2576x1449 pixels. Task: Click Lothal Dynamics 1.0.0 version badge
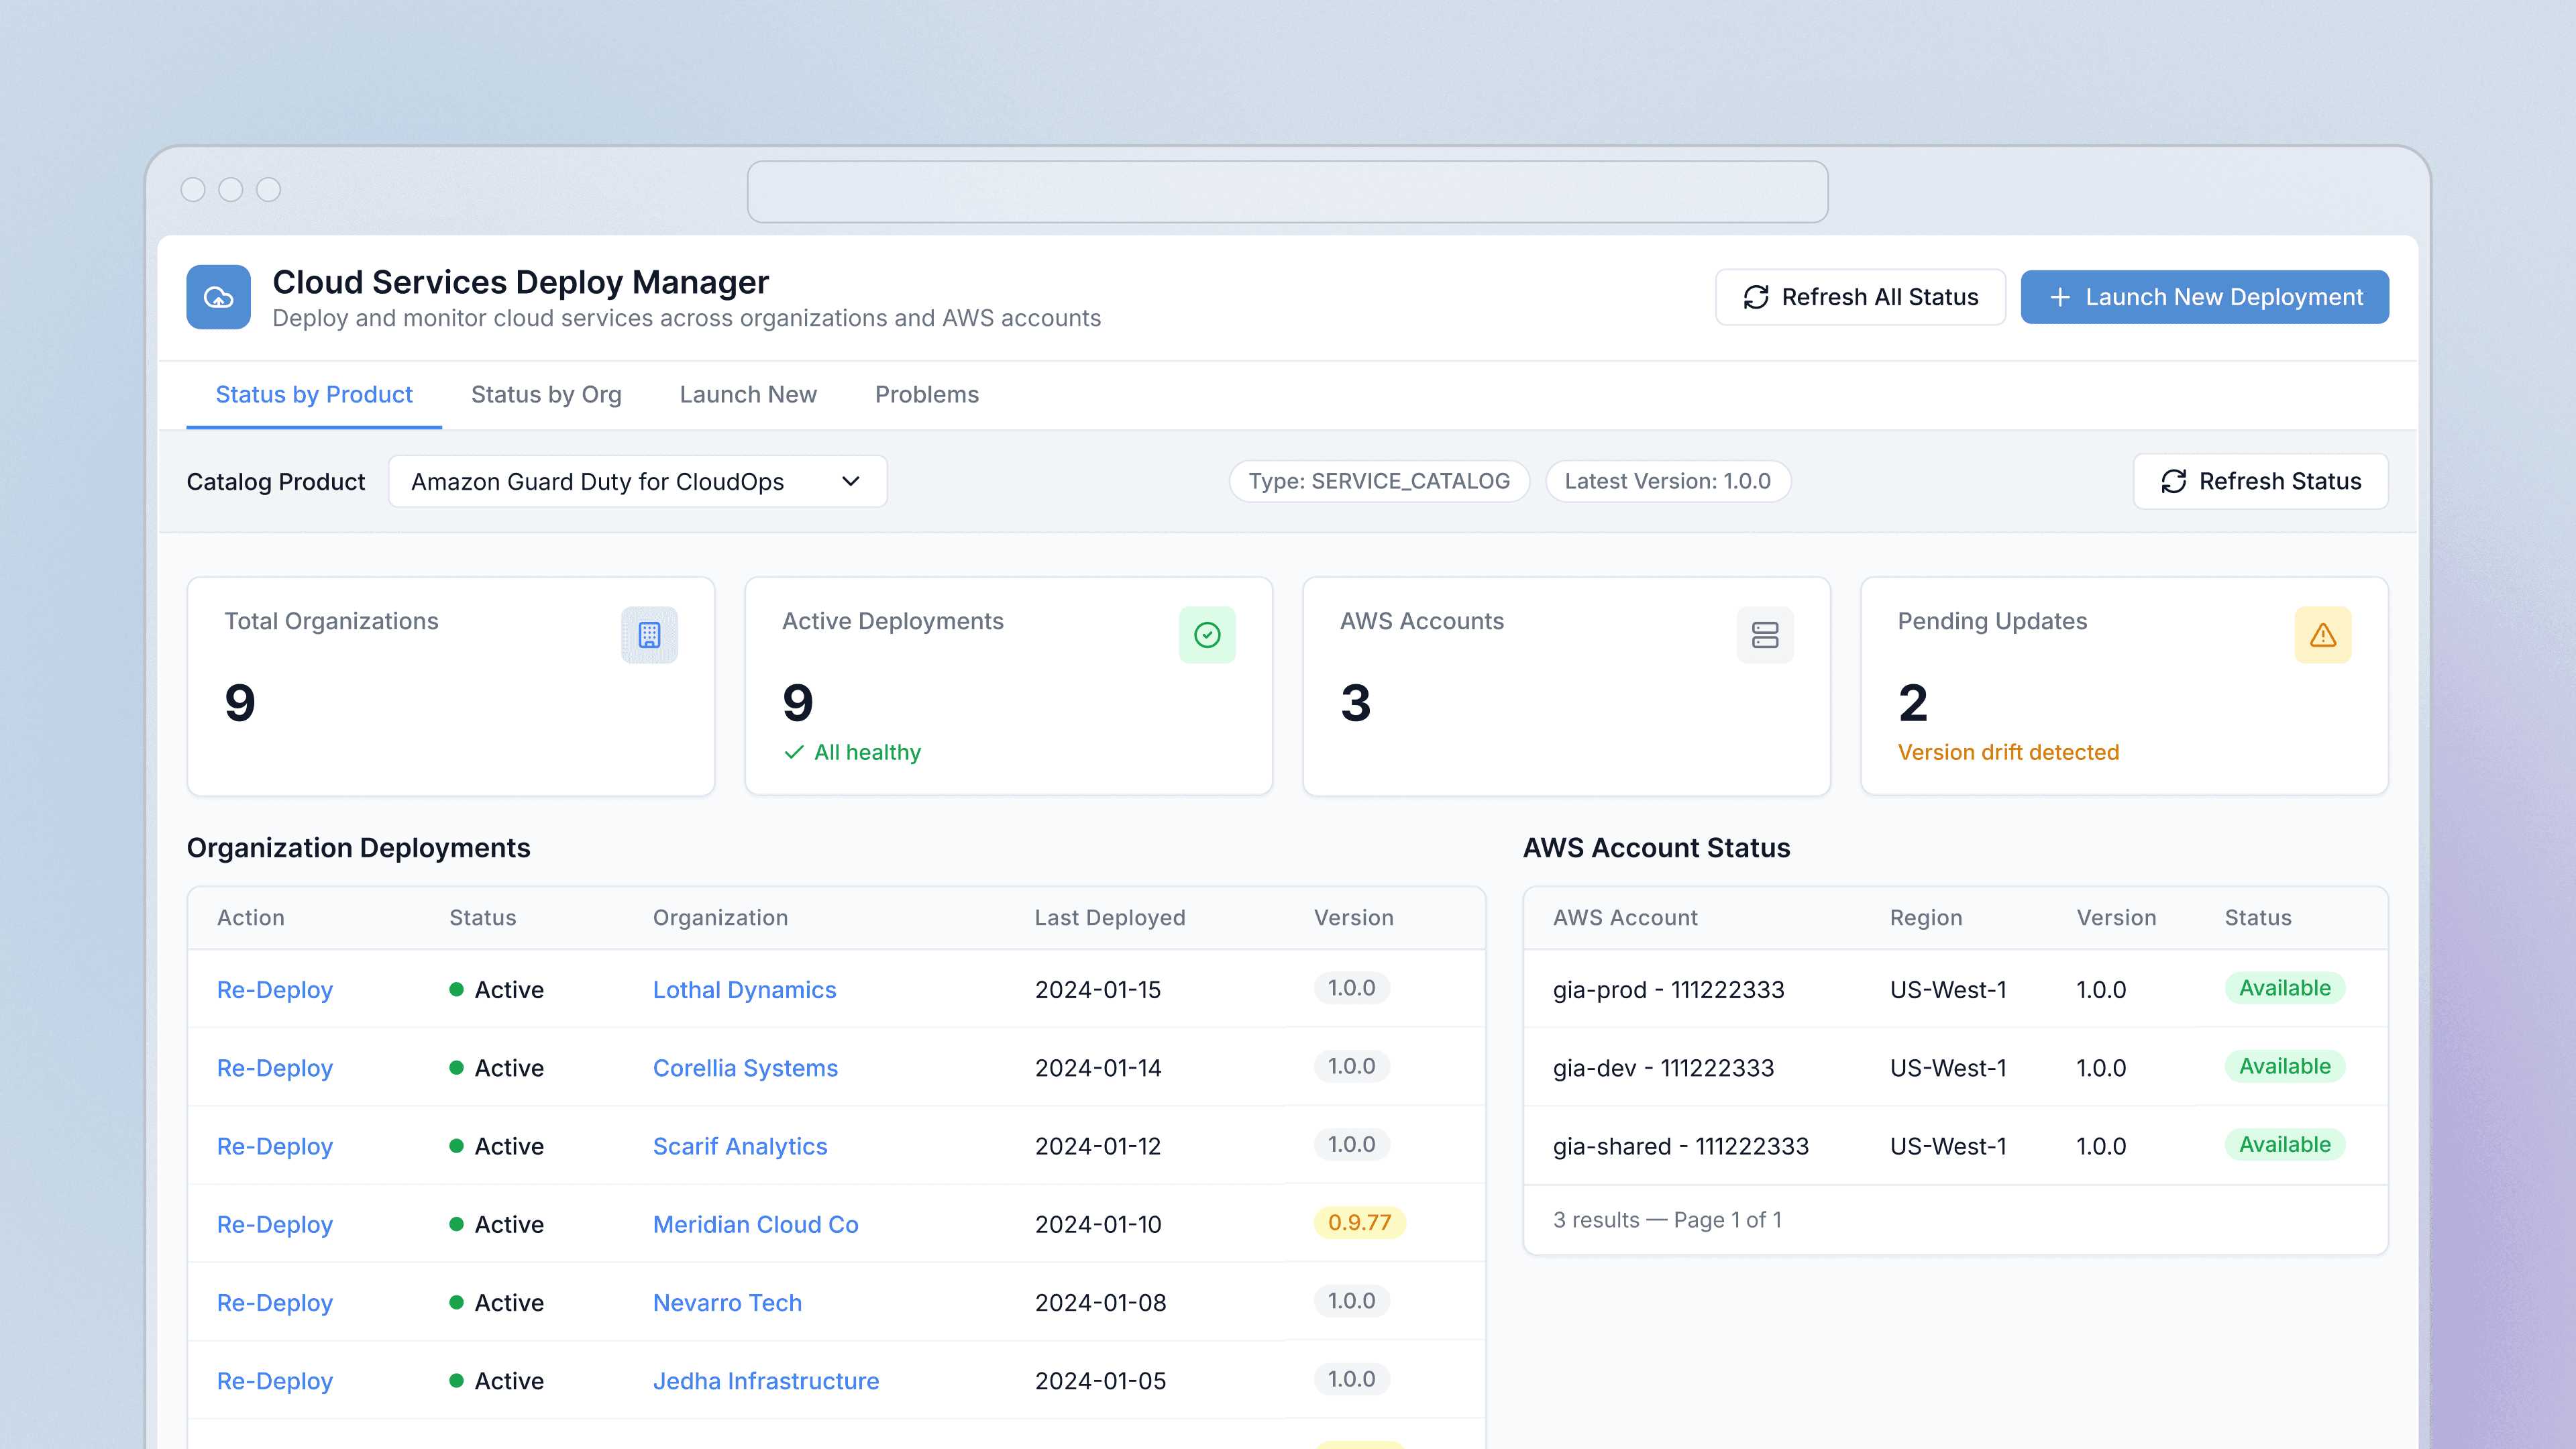(1351, 988)
